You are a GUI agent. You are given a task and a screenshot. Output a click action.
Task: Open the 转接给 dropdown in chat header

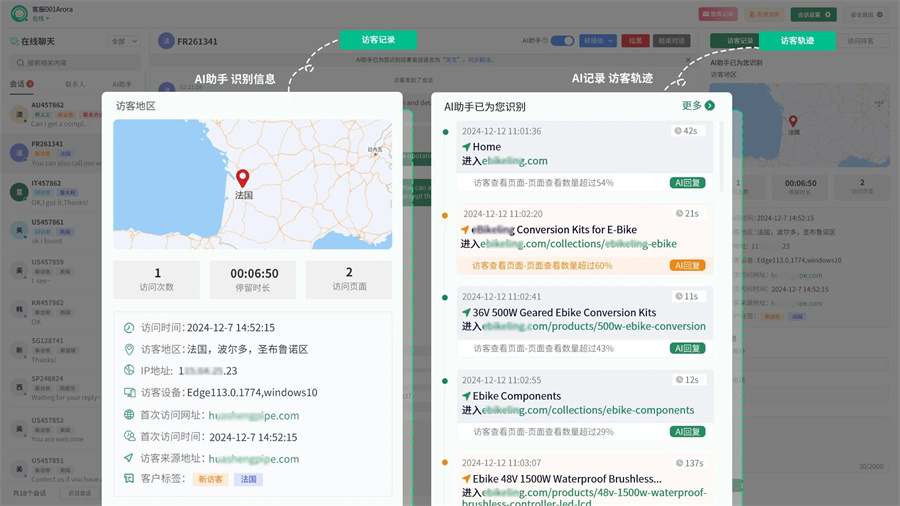pyautogui.click(x=598, y=41)
